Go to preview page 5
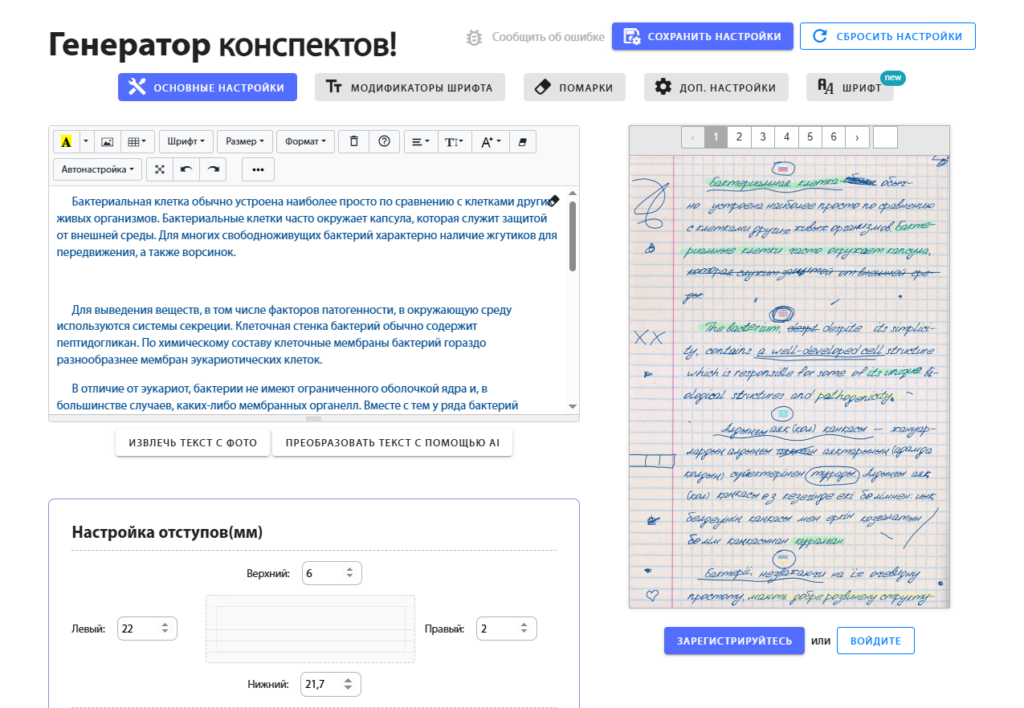This screenshot has width=1024, height=708. click(x=810, y=137)
